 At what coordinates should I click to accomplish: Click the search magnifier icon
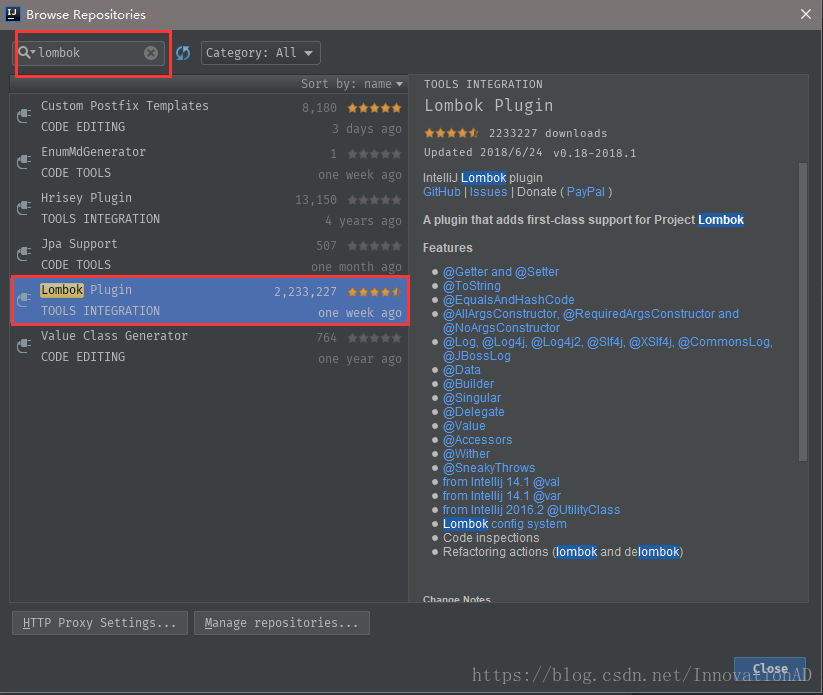[x=24, y=52]
